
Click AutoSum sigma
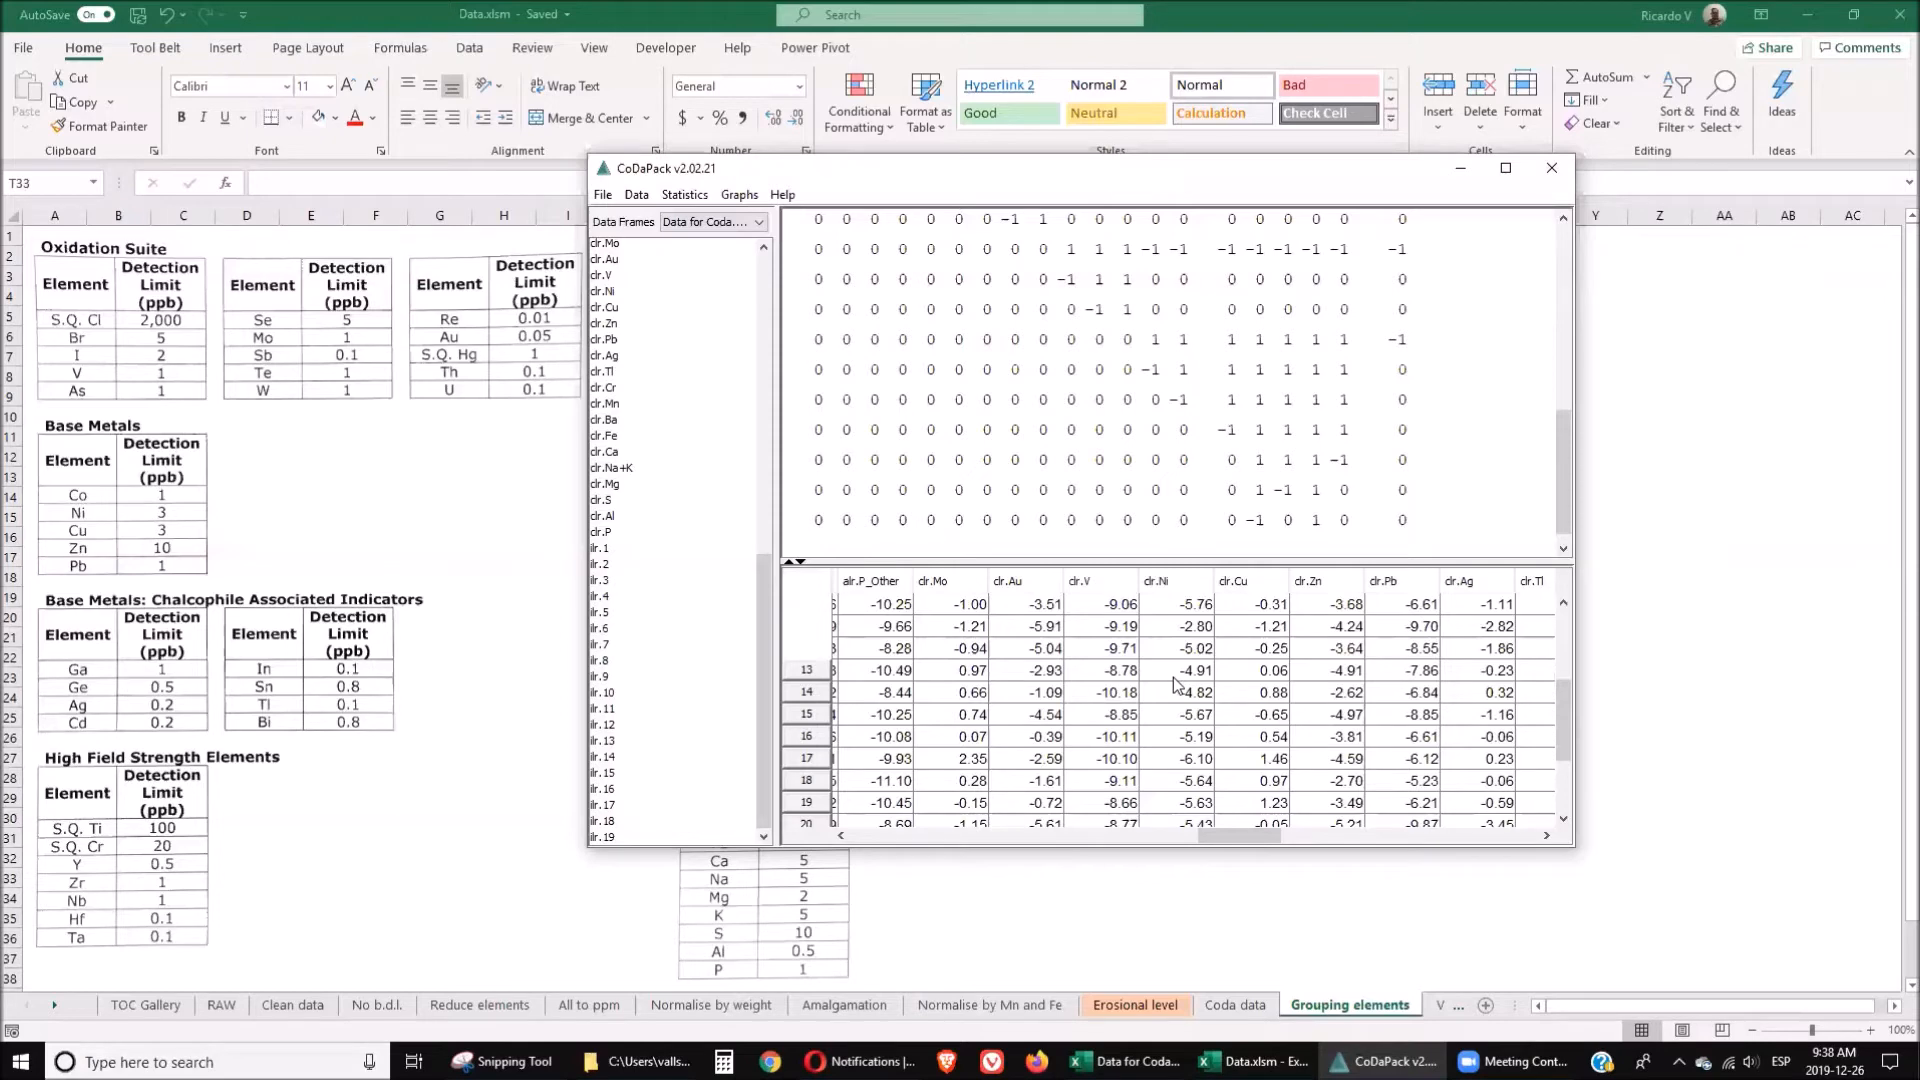1598,77
